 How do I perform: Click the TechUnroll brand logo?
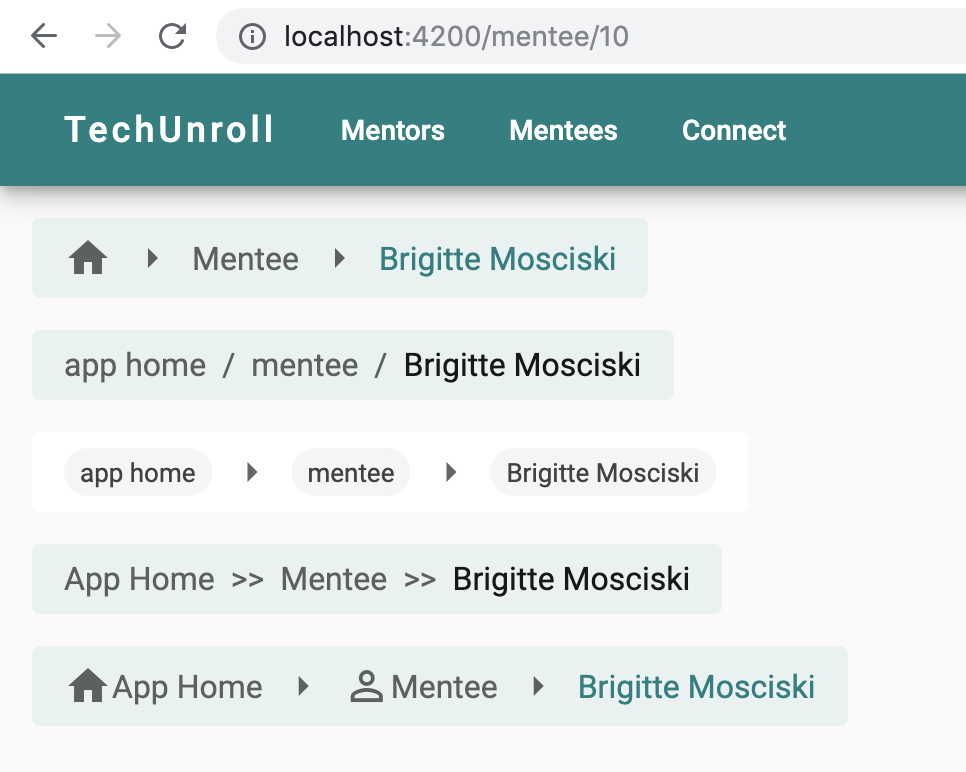pyautogui.click(x=169, y=130)
